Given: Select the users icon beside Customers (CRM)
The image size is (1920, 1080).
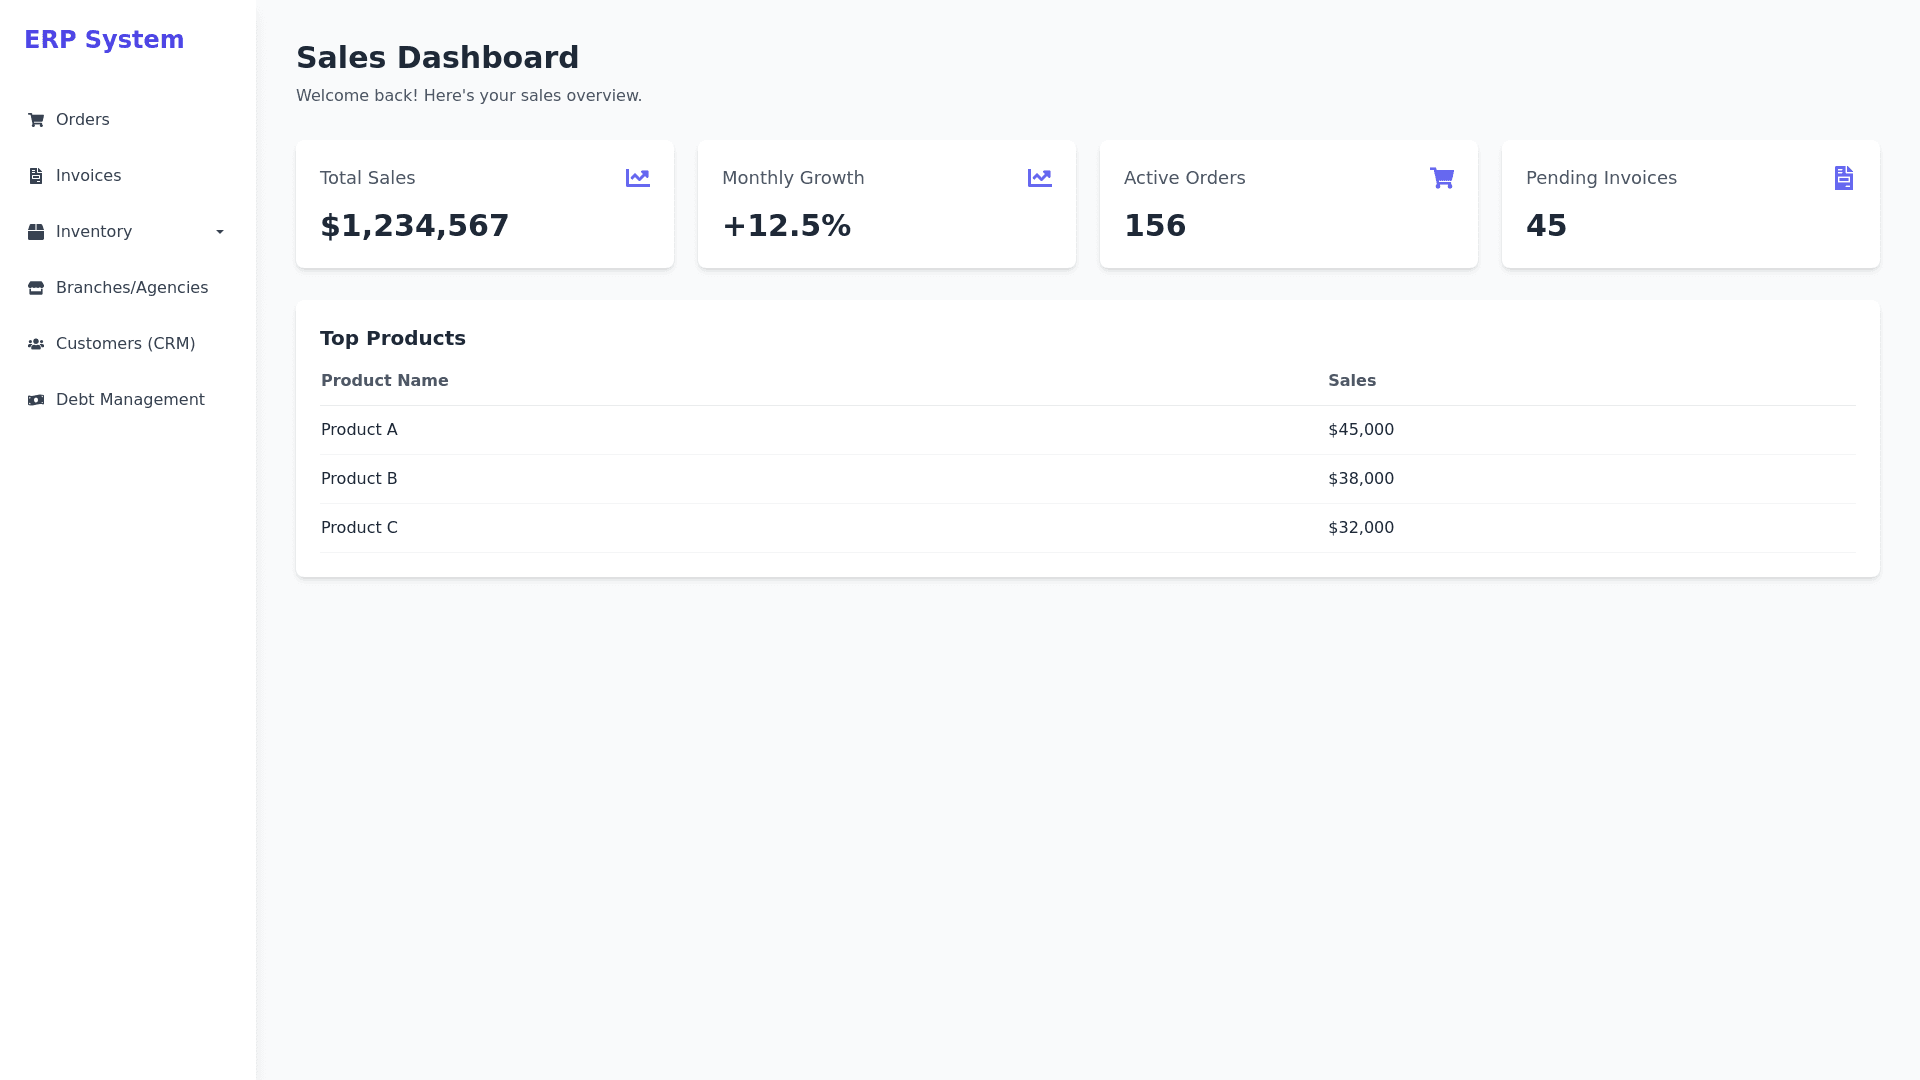Looking at the screenshot, I should click(x=36, y=343).
